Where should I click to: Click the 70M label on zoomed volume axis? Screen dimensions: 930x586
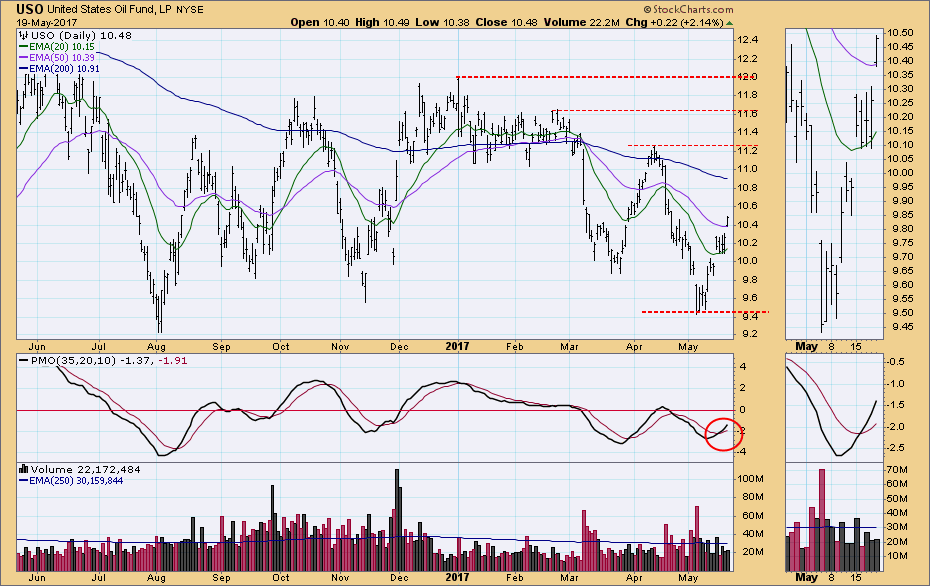click(898, 470)
